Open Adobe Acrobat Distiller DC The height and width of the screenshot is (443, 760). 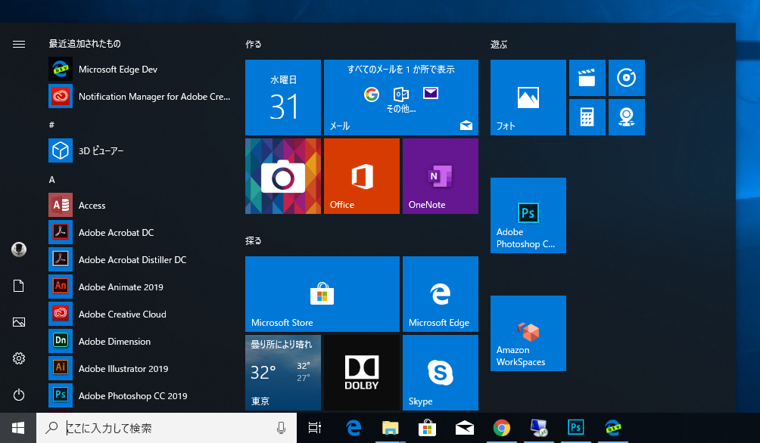coord(141,259)
